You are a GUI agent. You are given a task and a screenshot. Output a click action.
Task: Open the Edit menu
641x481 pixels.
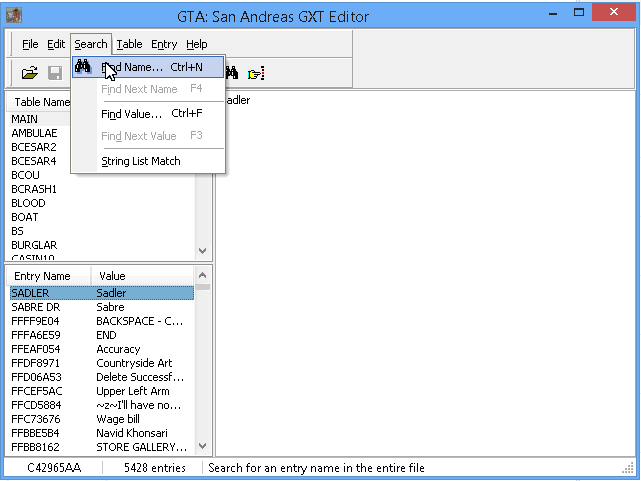point(56,44)
